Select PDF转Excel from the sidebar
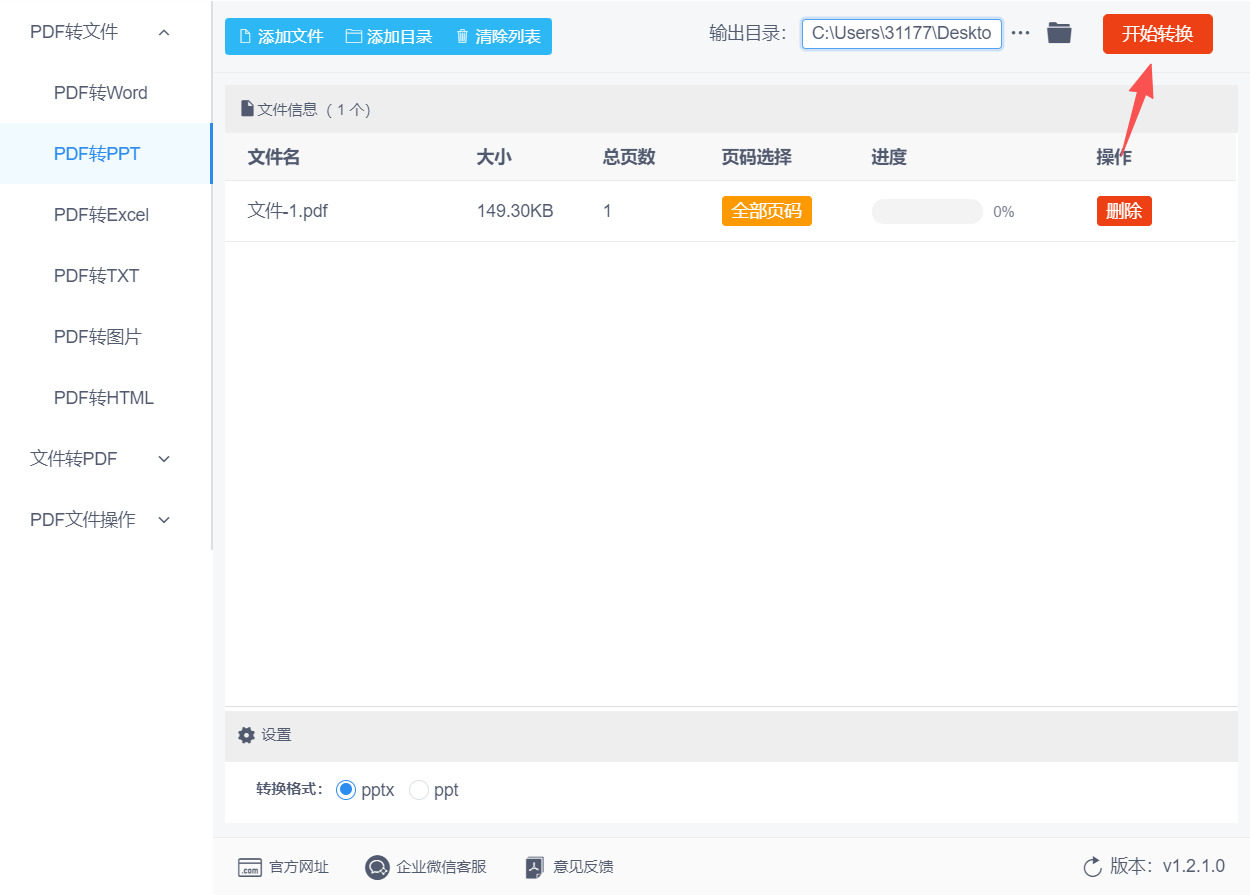Viewport: 1250px width, 895px height. (x=103, y=214)
